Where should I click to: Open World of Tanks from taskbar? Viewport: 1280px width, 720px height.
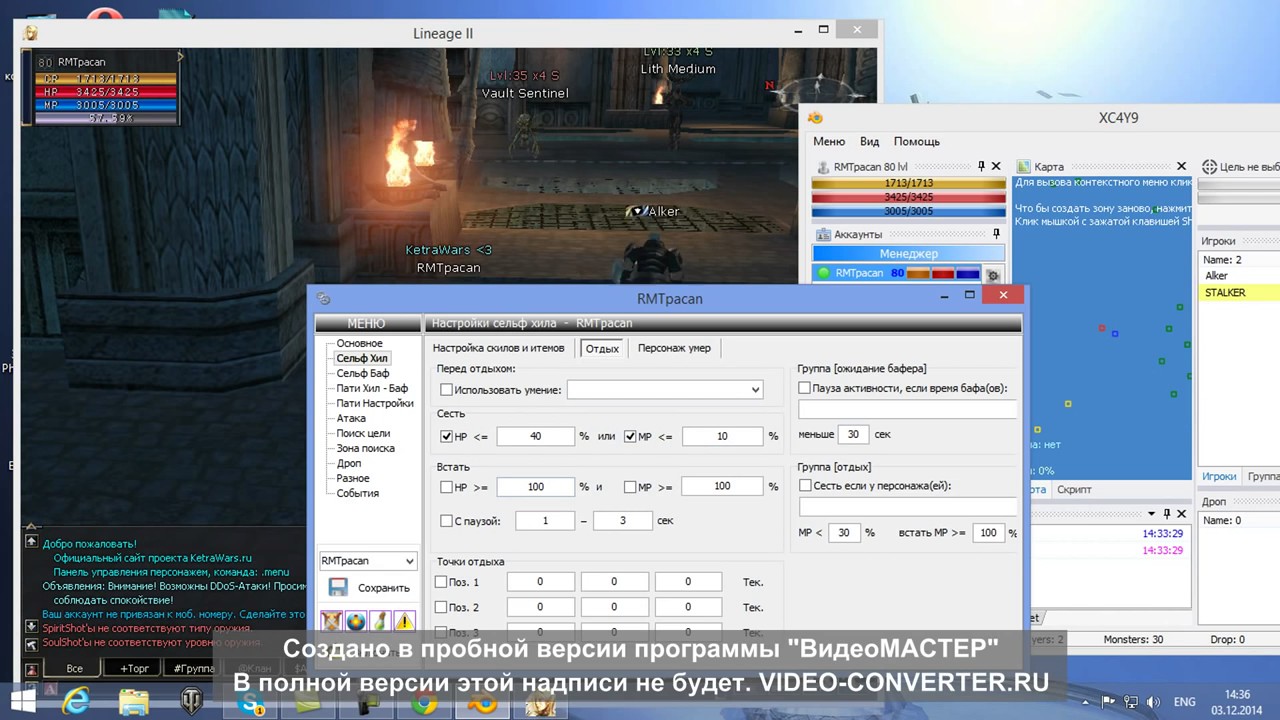[190, 702]
